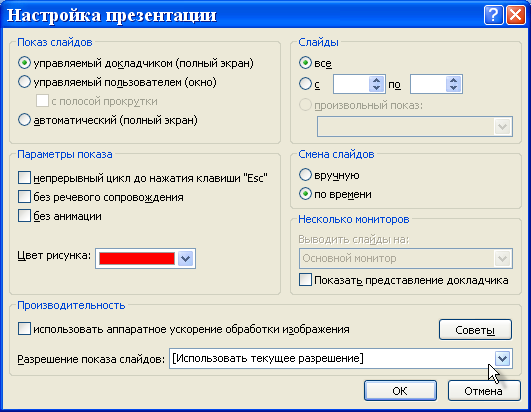This screenshot has height=412, width=531.
Task: Confirm settings with OK button
Action: [x=400, y=391]
